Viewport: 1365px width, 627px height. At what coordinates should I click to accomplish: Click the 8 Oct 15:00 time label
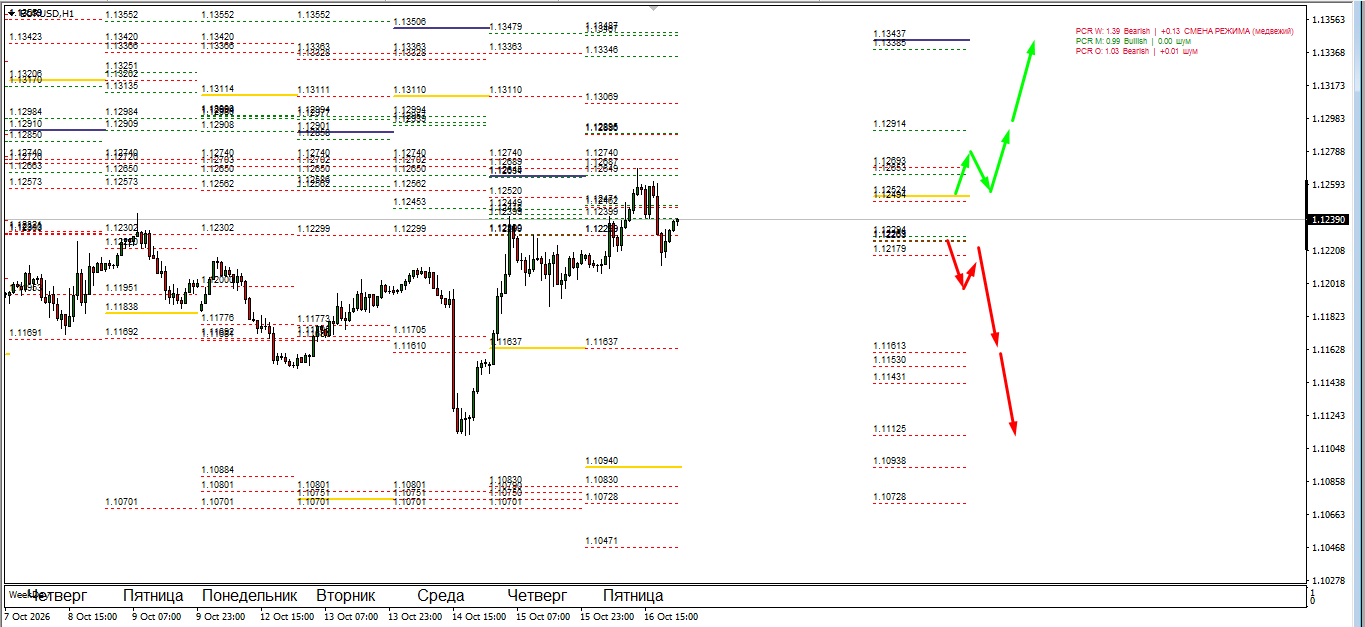point(93,617)
